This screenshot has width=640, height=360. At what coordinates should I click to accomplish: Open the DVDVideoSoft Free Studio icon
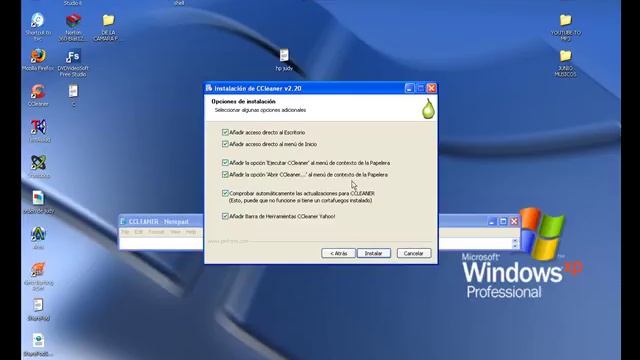(73, 57)
